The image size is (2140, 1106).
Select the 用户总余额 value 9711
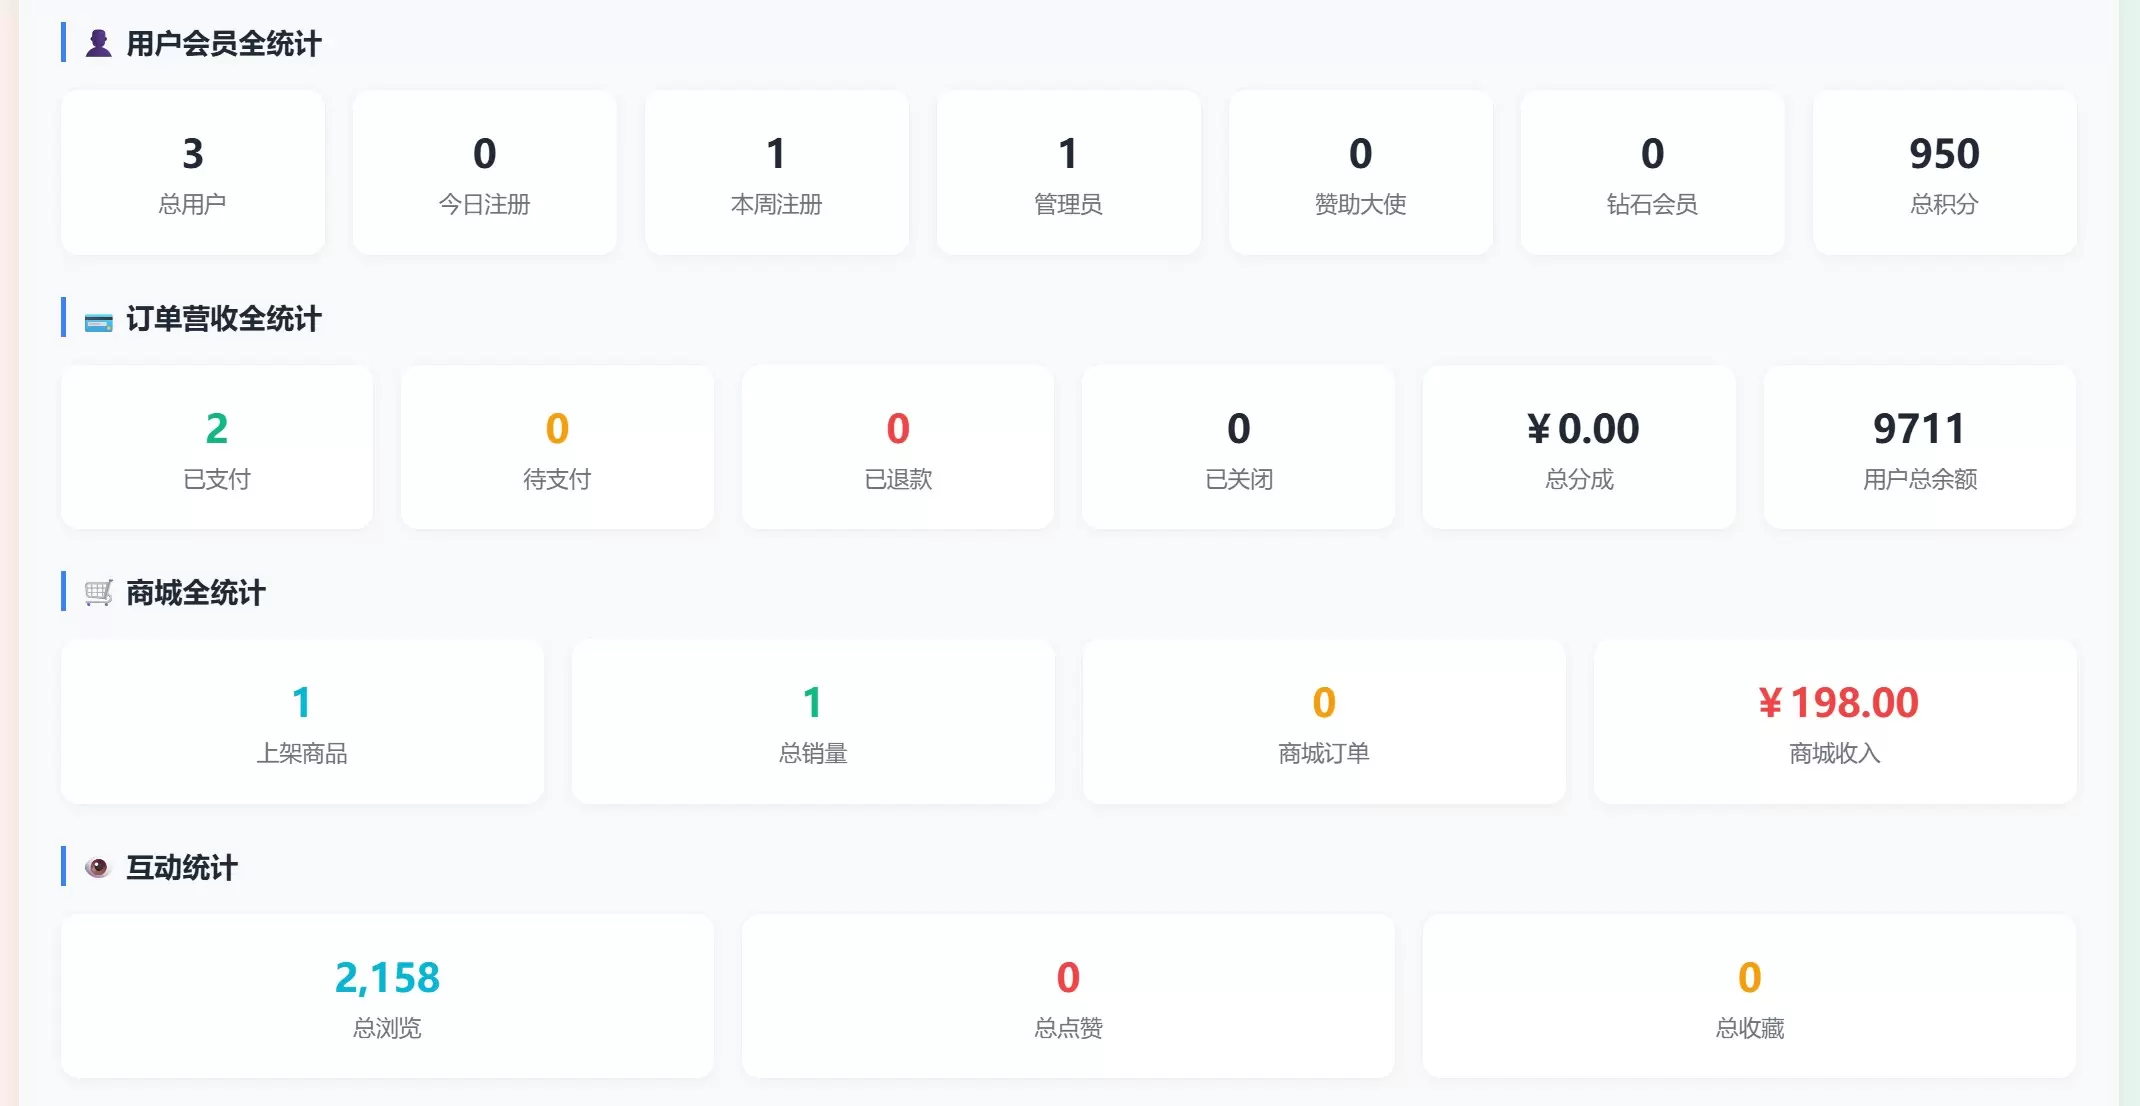pos(1919,428)
